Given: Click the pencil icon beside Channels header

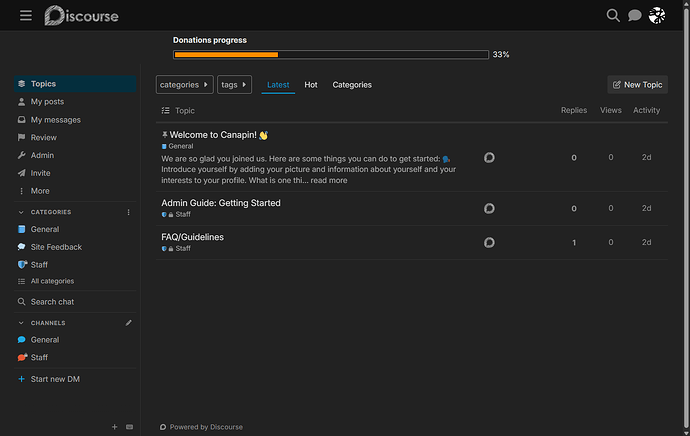Looking at the screenshot, I should (x=128, y=323).
